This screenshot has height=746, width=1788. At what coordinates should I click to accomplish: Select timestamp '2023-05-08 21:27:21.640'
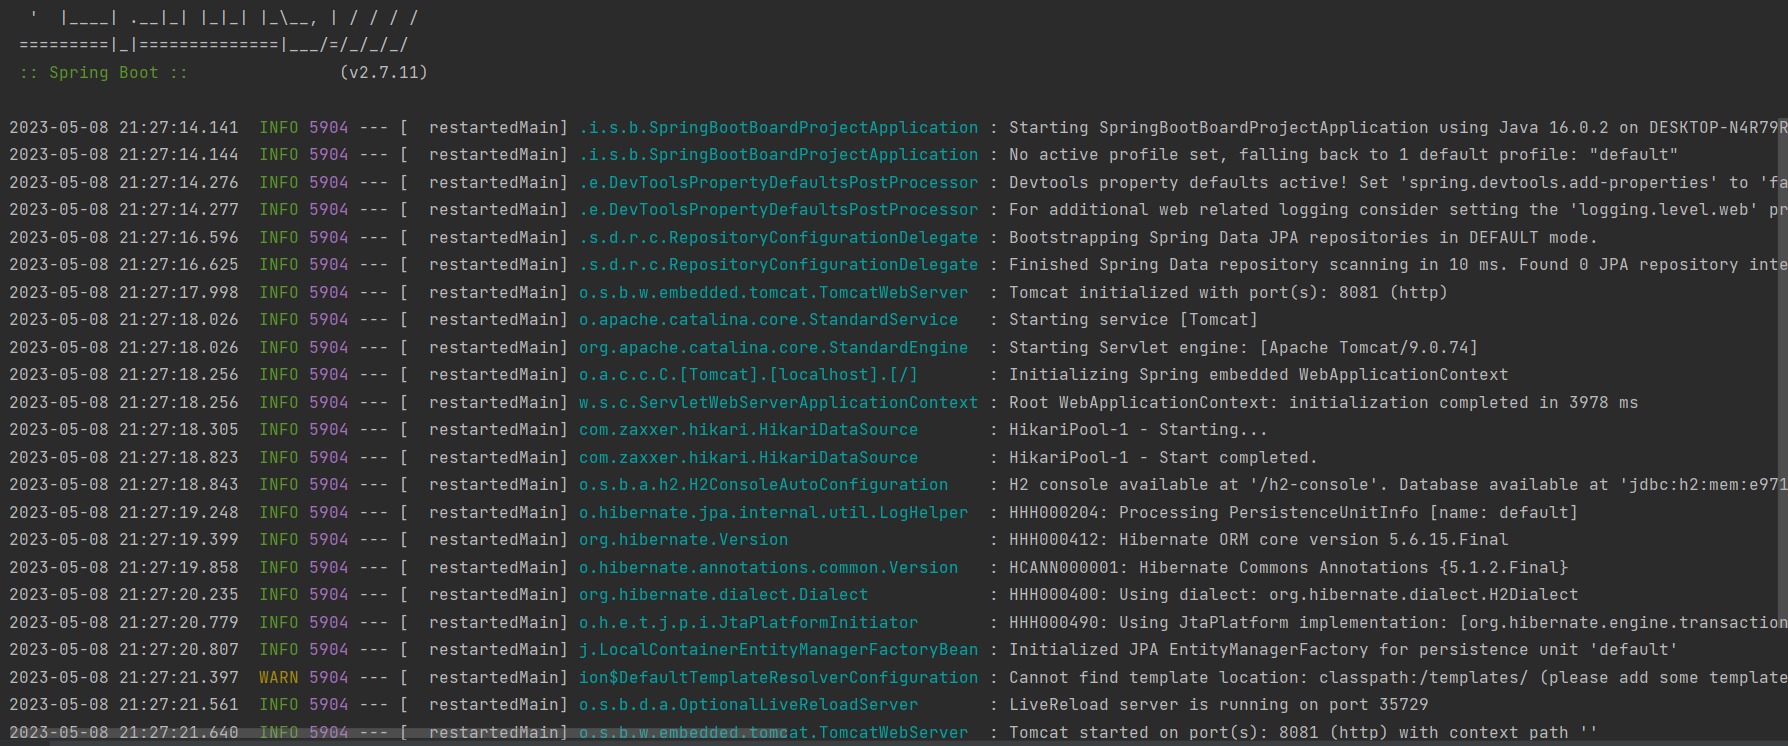pos(124,732)
